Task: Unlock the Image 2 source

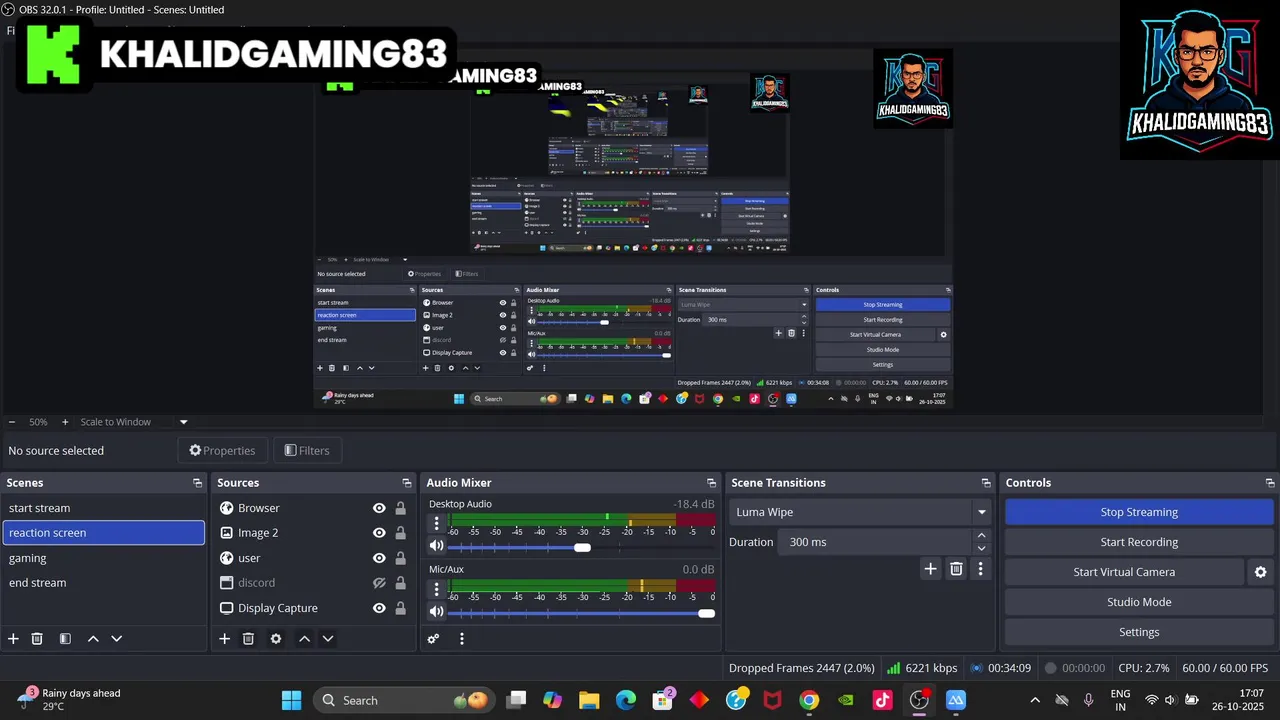Action: point(400,533)
